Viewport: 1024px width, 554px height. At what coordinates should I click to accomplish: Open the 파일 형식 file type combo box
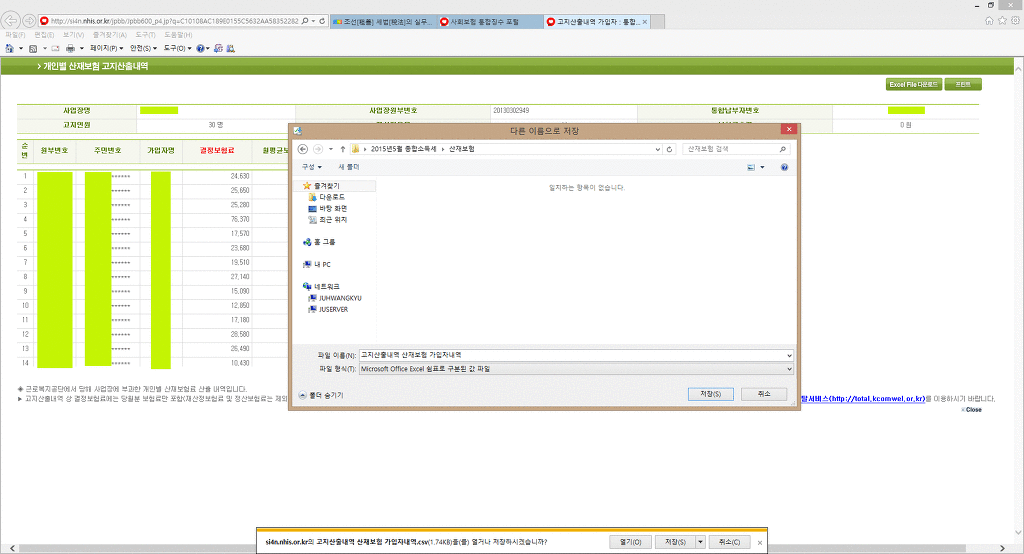click(577, 369)
